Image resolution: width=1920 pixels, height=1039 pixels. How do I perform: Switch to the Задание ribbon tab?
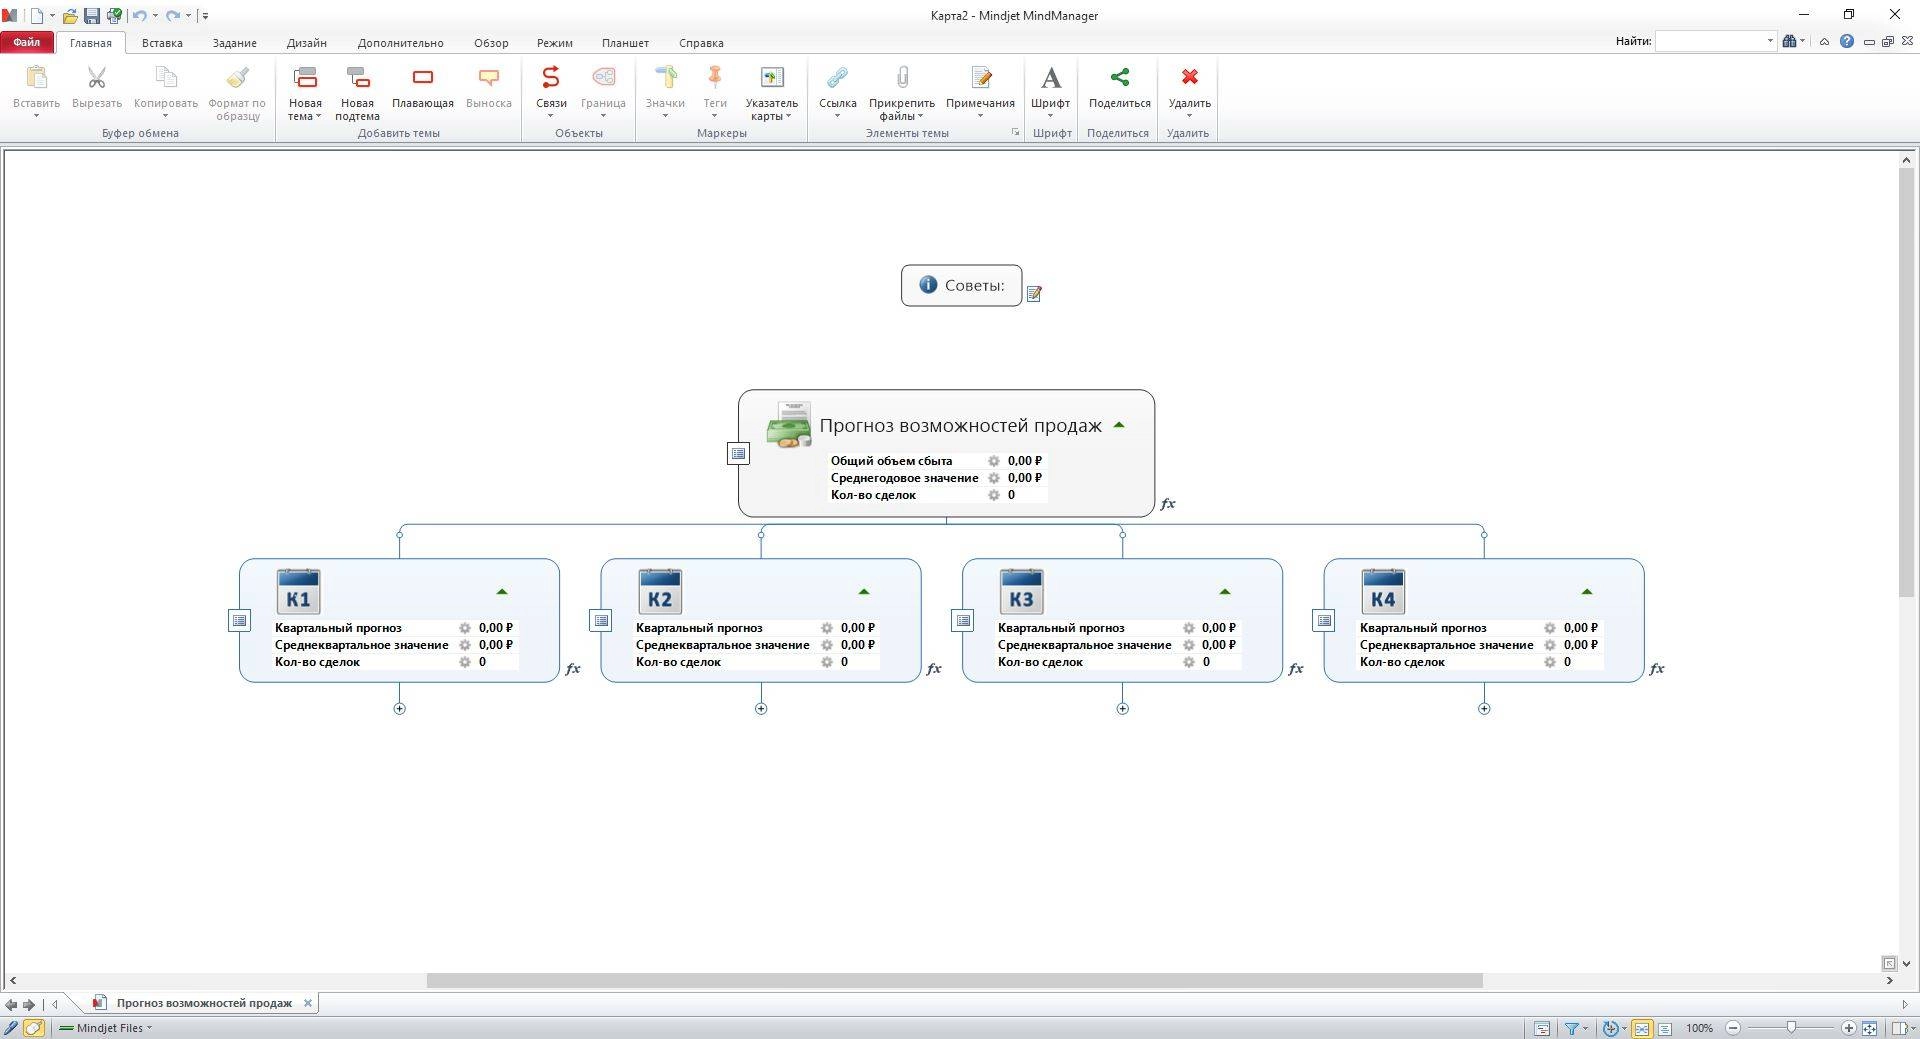(x=234, y=43)
